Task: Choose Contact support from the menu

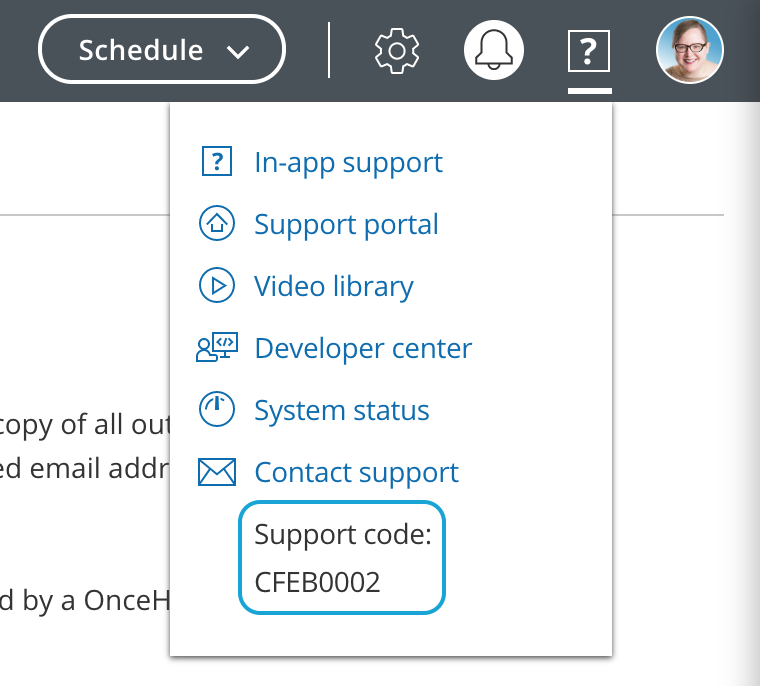Action: (x=357, y=472)
